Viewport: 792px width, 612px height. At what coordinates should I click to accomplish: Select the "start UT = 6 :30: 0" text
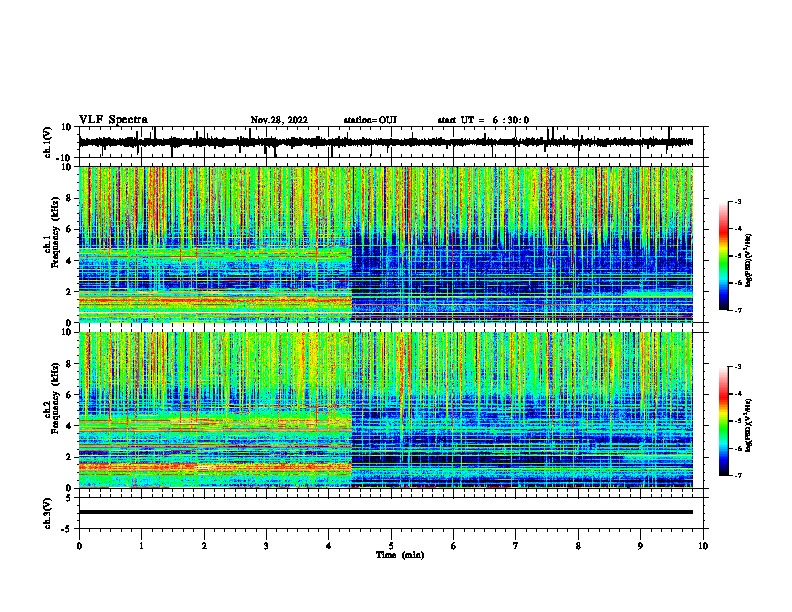point(483,120)
